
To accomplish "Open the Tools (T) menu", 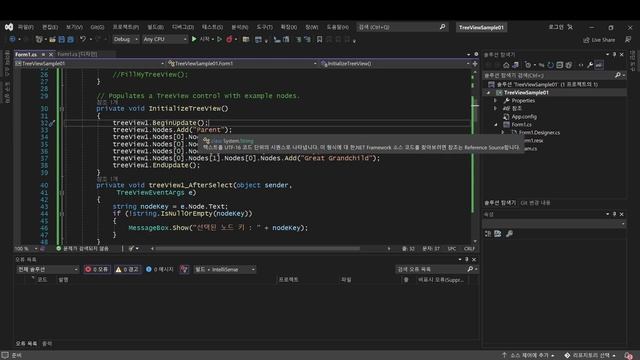I will 264,27.
